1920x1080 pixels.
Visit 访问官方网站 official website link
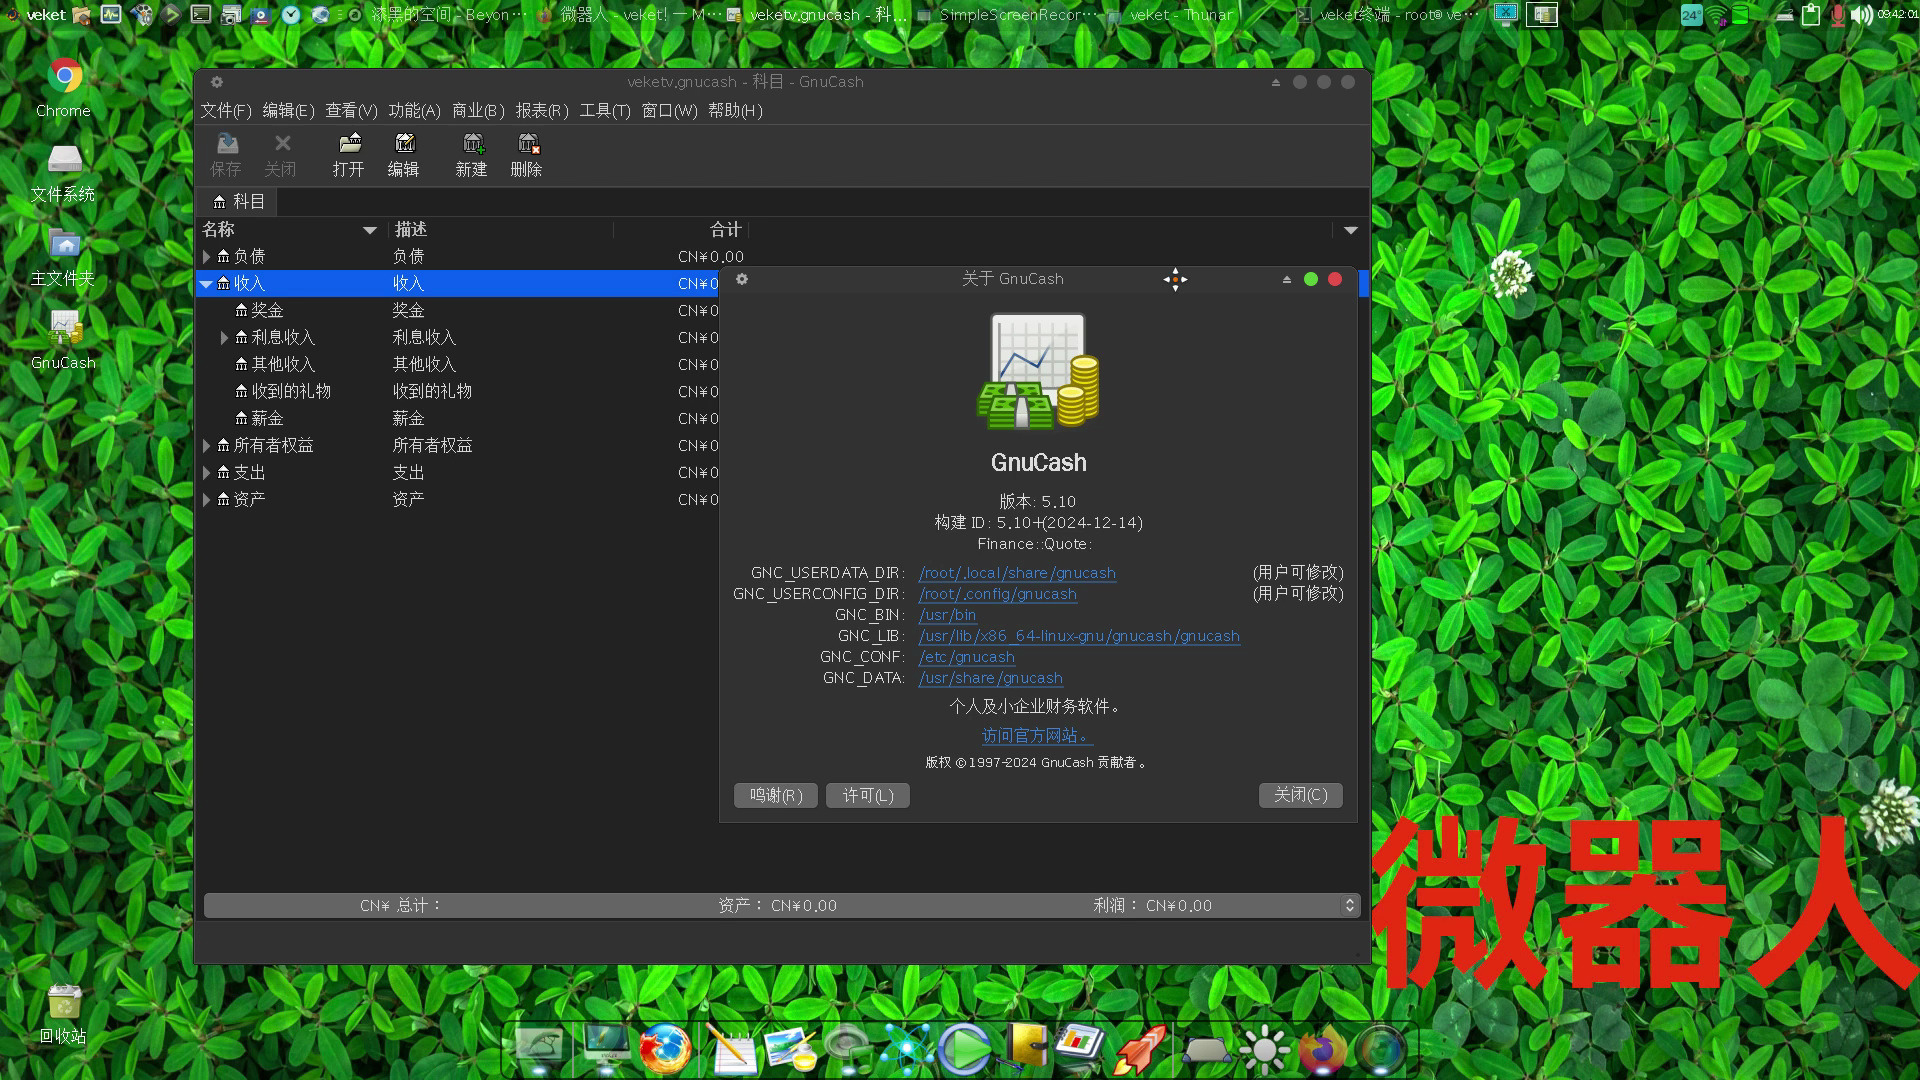[x=1037, y=736]
